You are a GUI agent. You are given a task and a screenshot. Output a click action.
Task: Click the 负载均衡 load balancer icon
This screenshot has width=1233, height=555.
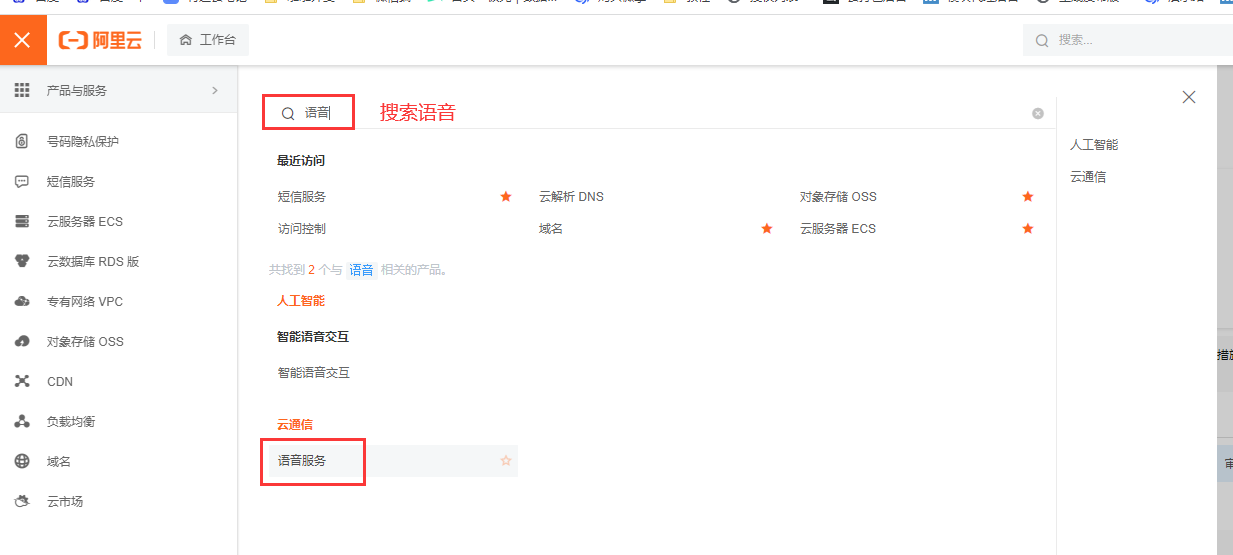[22, 422]
